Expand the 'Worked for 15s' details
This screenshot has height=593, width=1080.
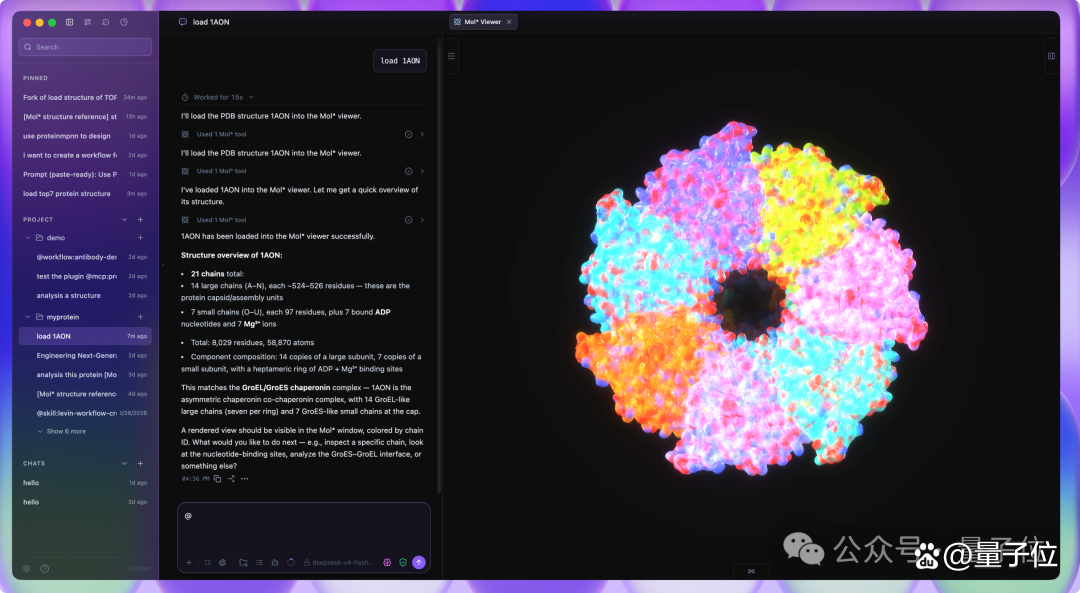click(x=218, y=97)
